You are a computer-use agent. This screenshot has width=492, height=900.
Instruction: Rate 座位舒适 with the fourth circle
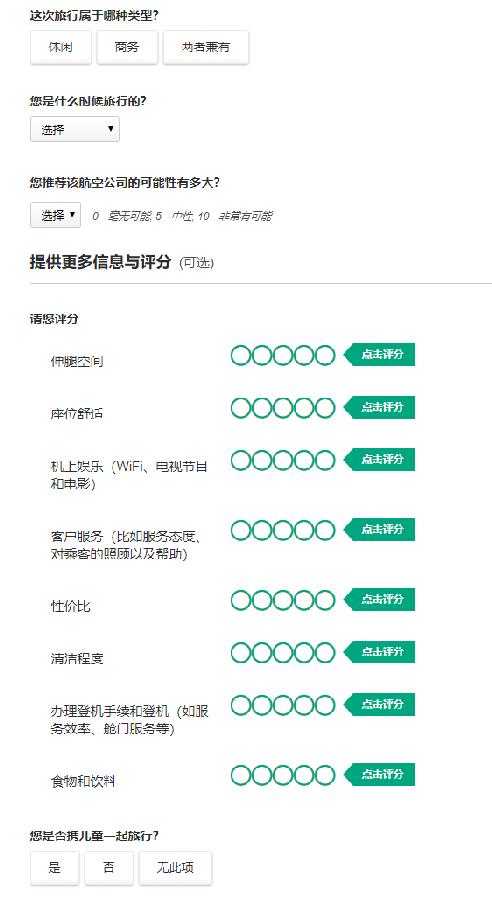click(304, 408)
